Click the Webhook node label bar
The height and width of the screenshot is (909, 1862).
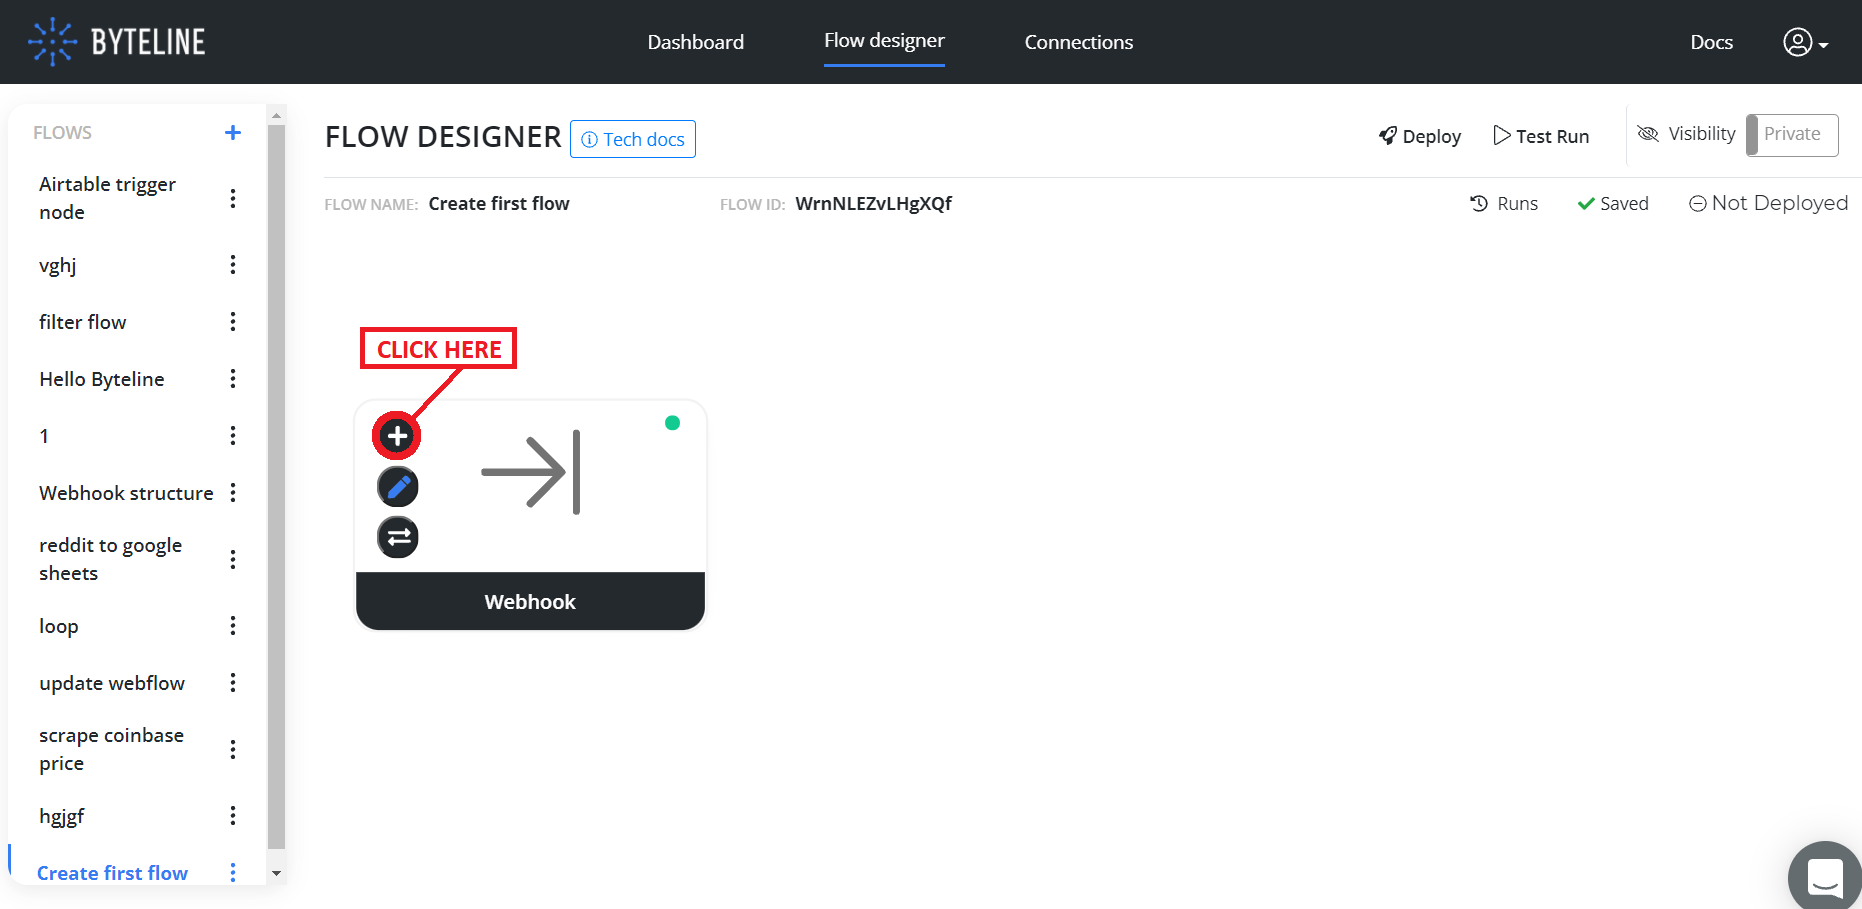(530, 601)
